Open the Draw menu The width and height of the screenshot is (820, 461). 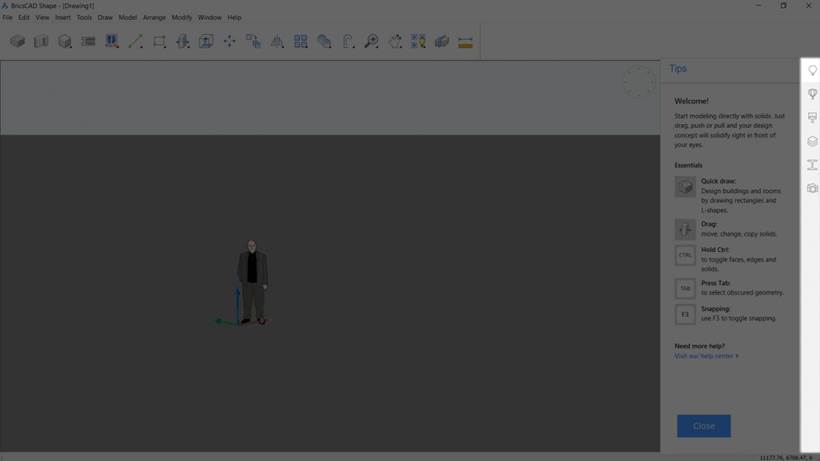point(105,17)
